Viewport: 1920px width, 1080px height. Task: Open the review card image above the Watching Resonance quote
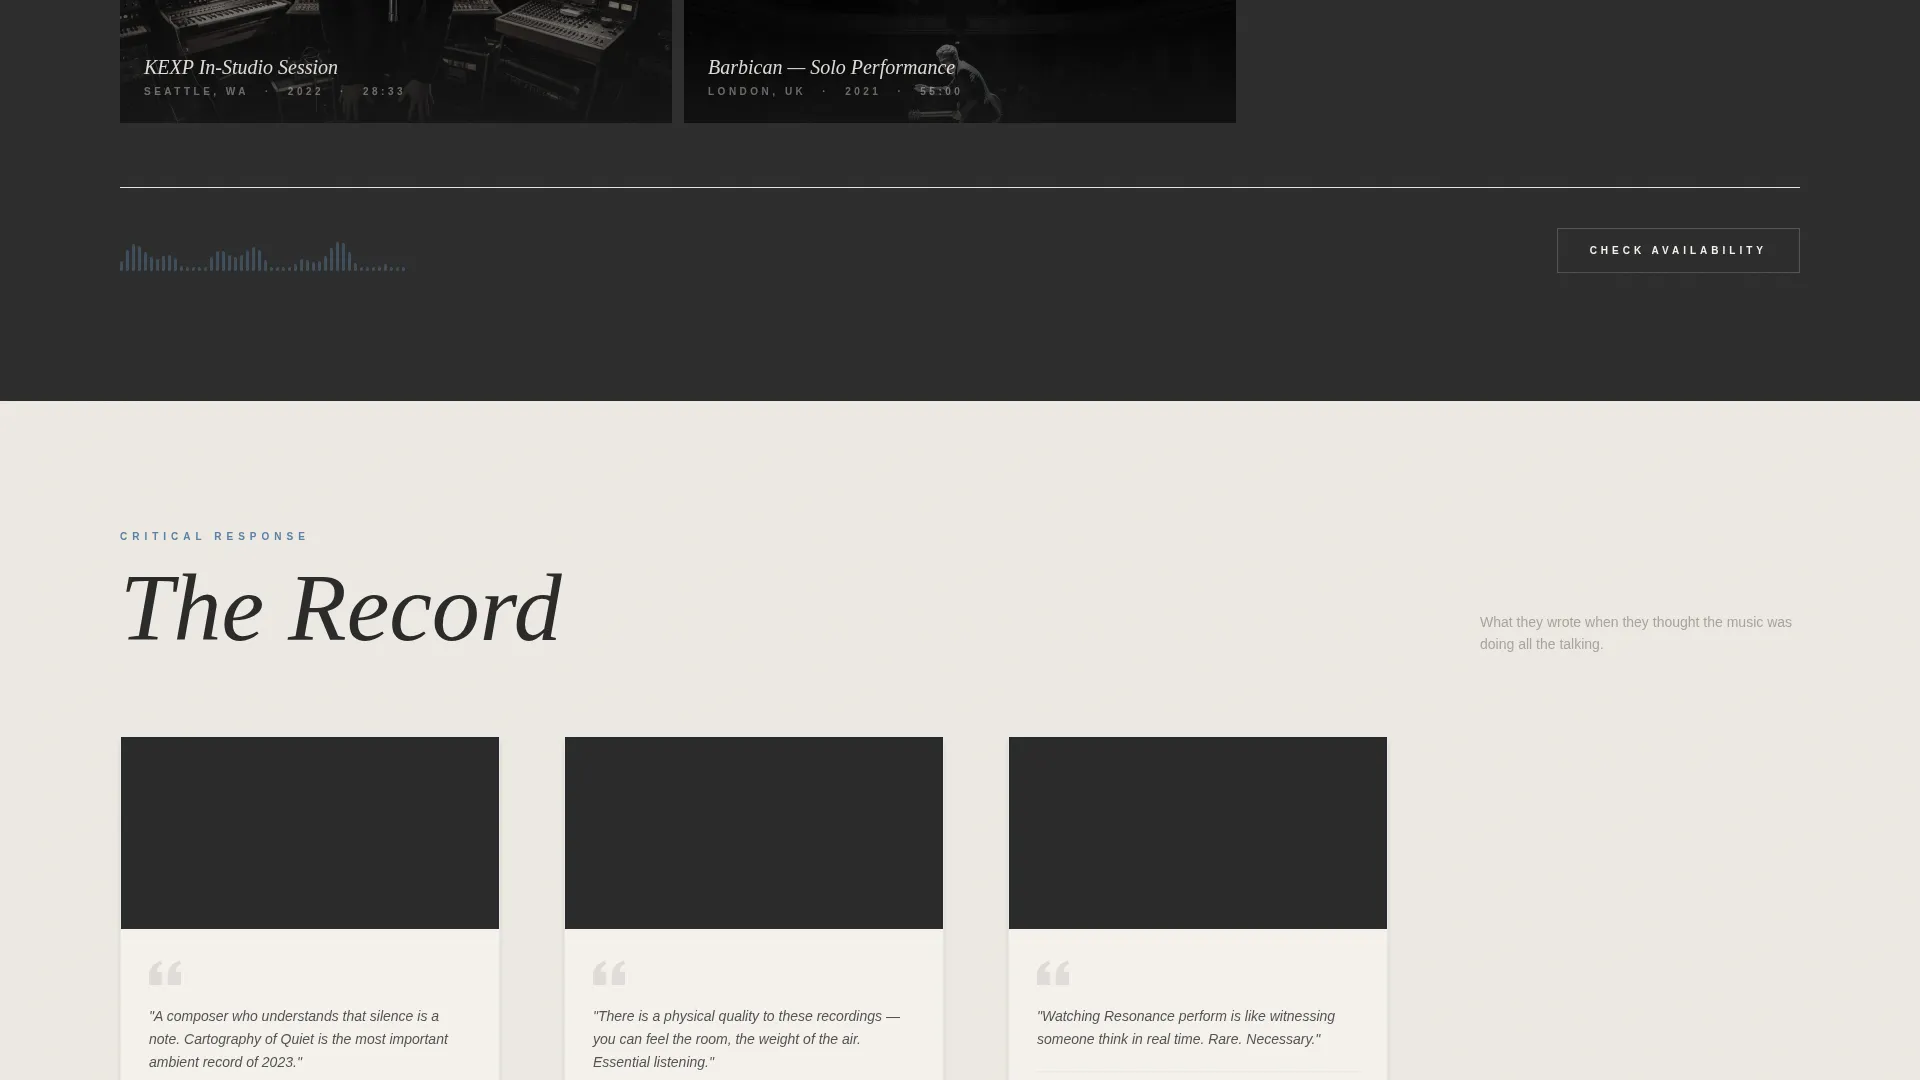1198,833
